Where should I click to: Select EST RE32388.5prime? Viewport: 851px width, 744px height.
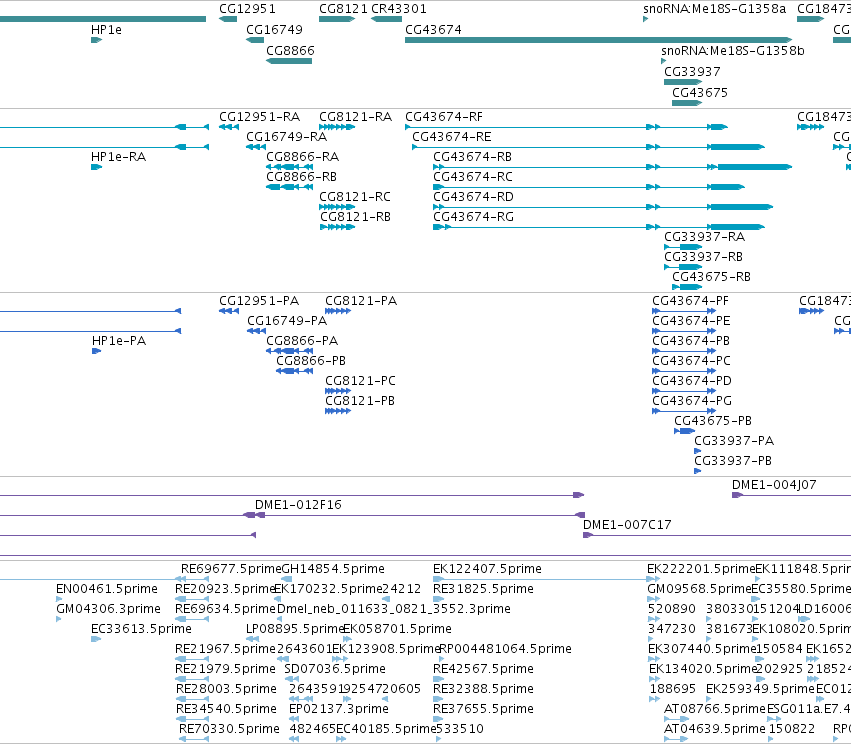483,689
